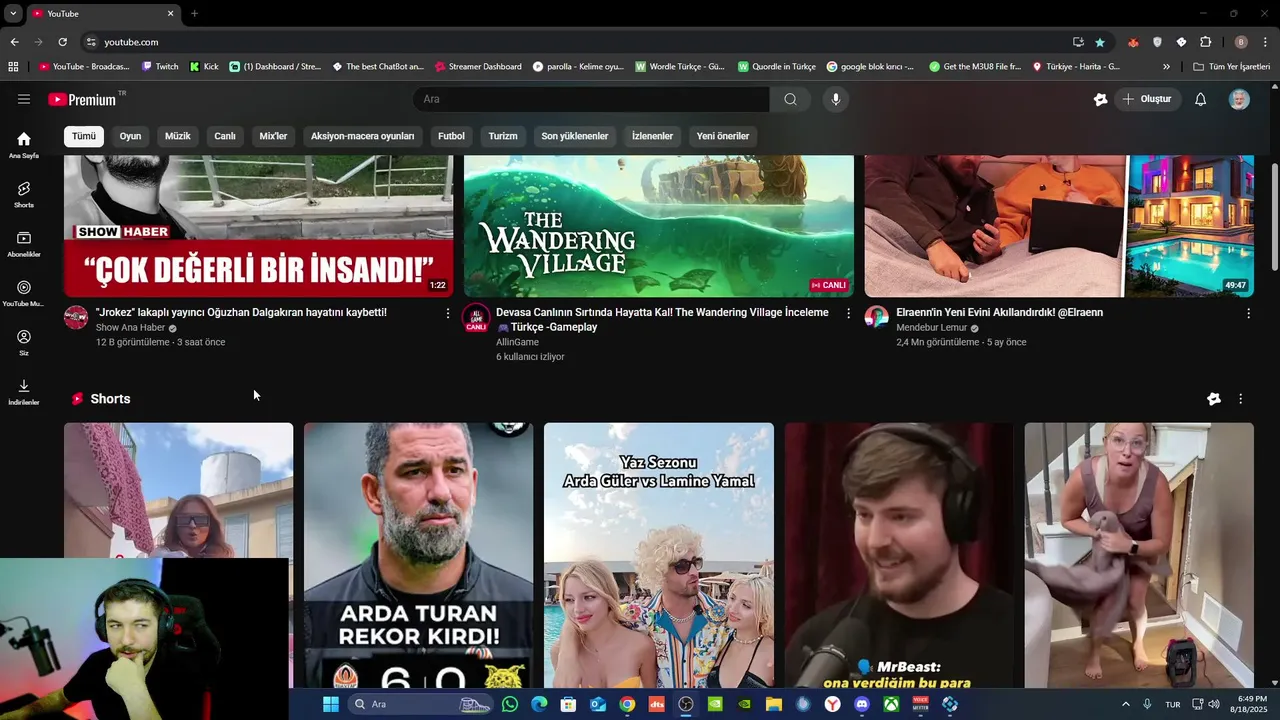Screen dimensions: 1280x720
Task: Select the Mix'ler filter chip
Action: coord(273,136)
